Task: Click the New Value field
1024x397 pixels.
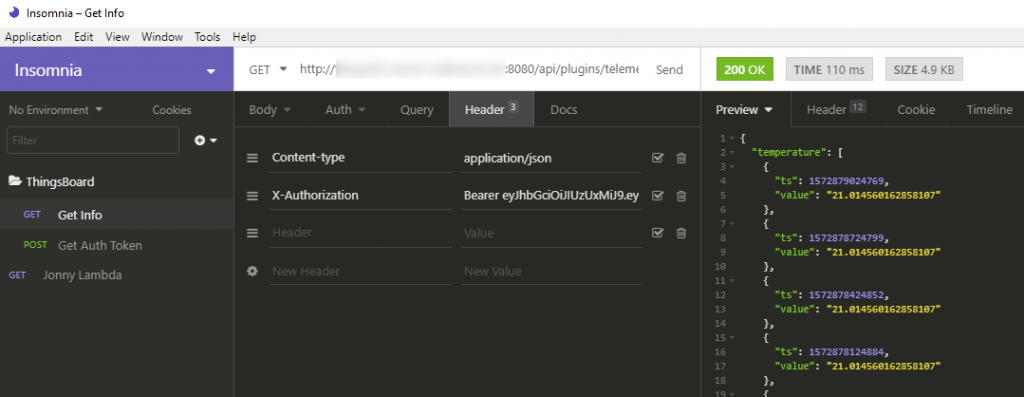Action: click(551, 270)
